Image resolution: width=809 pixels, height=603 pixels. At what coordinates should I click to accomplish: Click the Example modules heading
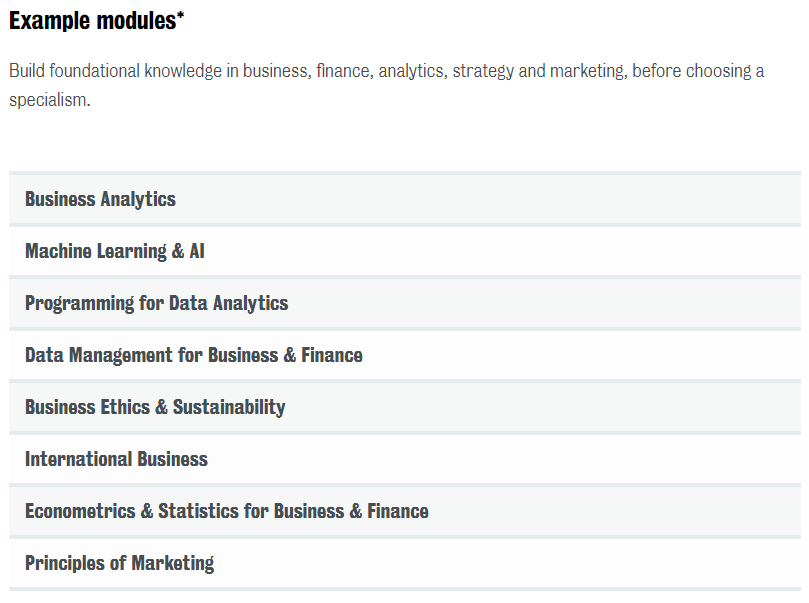(96, 21)
